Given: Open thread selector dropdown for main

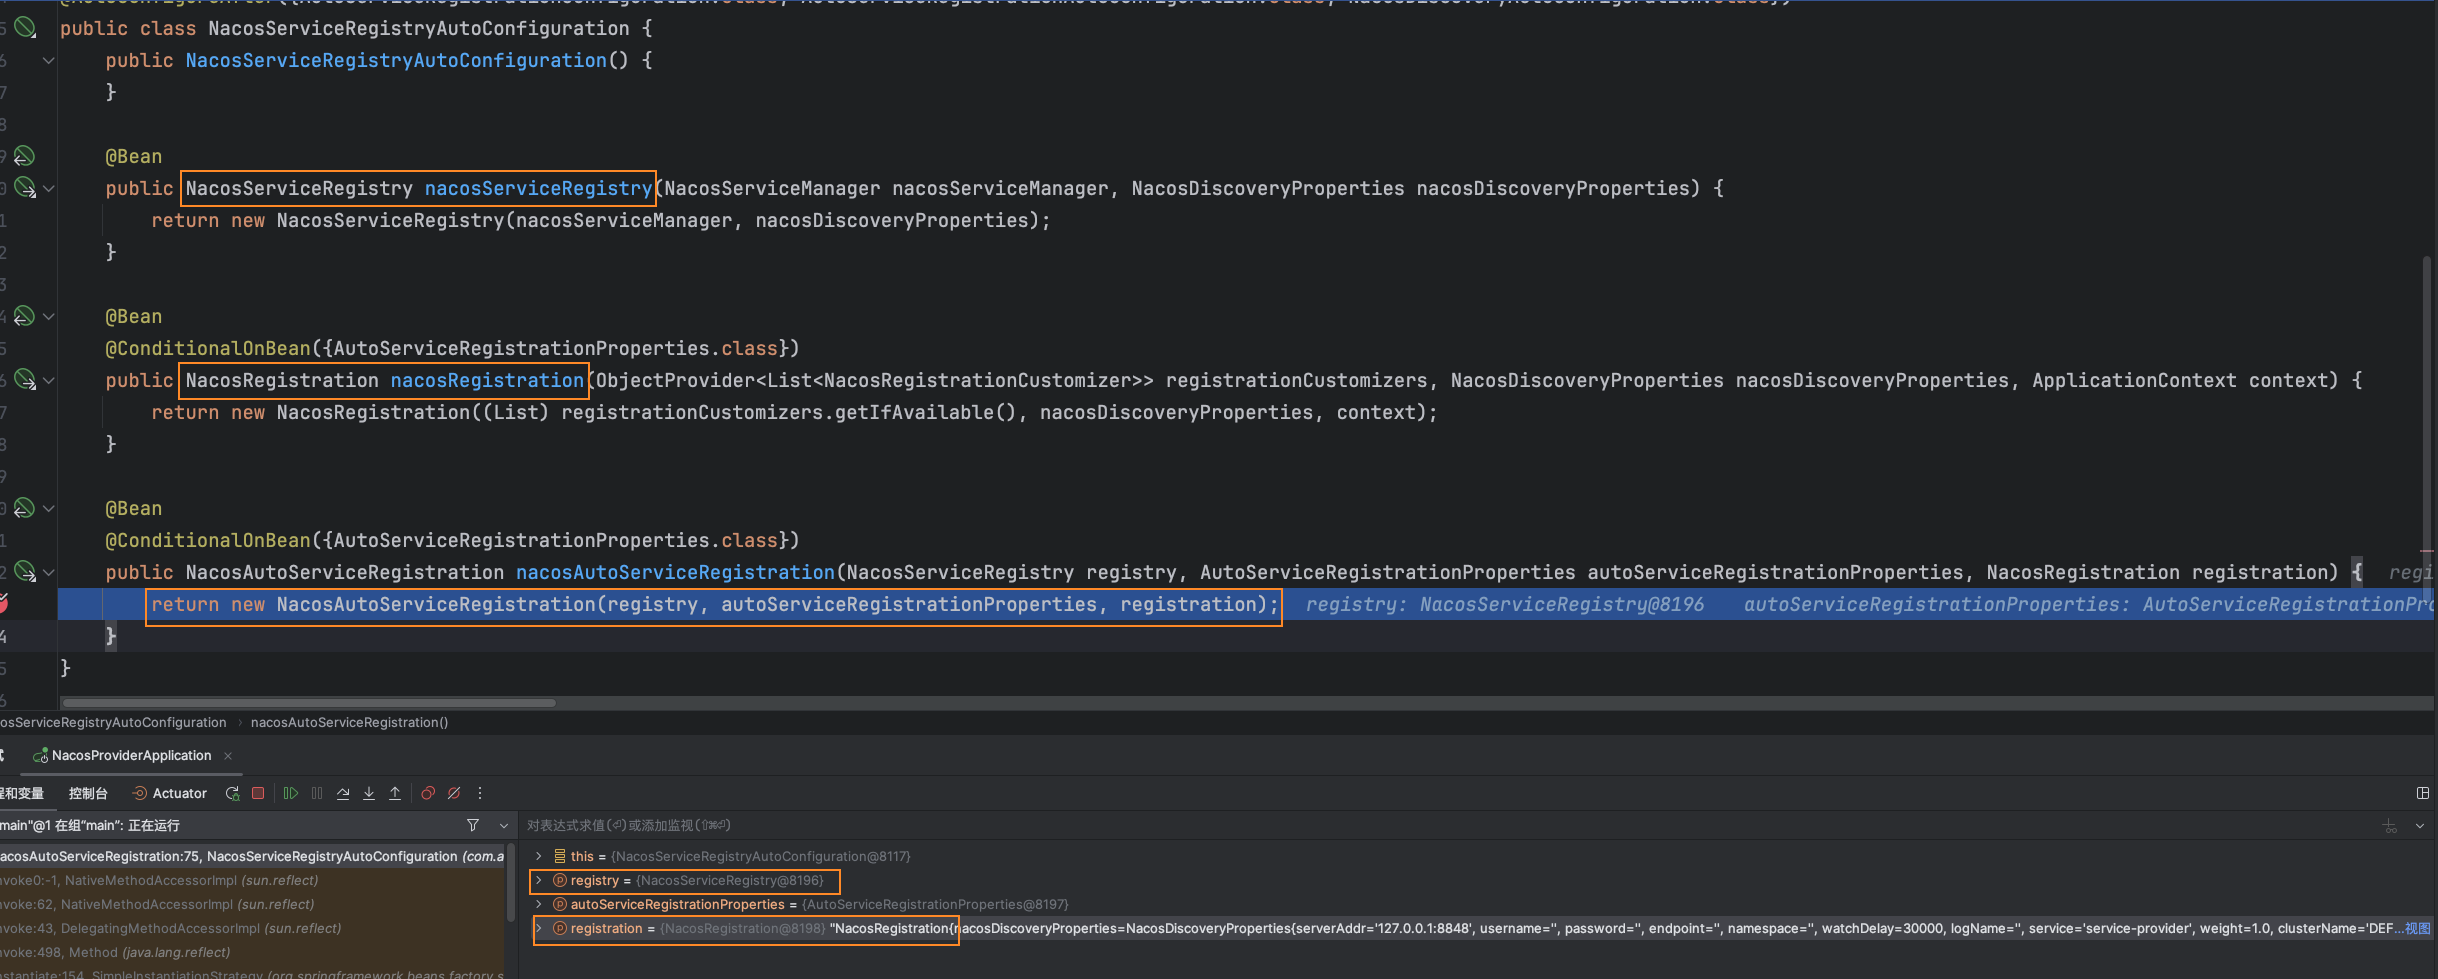Looking at the screenshot, I should 503,825.
